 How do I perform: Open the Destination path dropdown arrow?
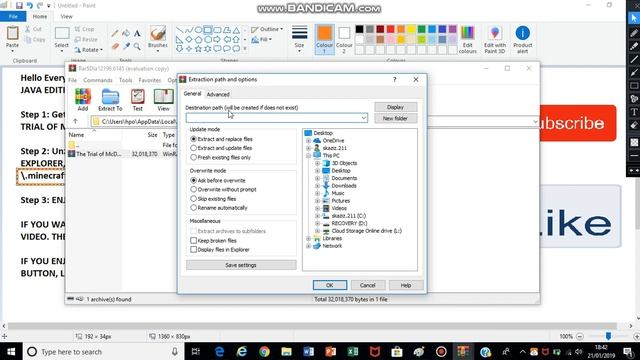(x=363, y=118)
